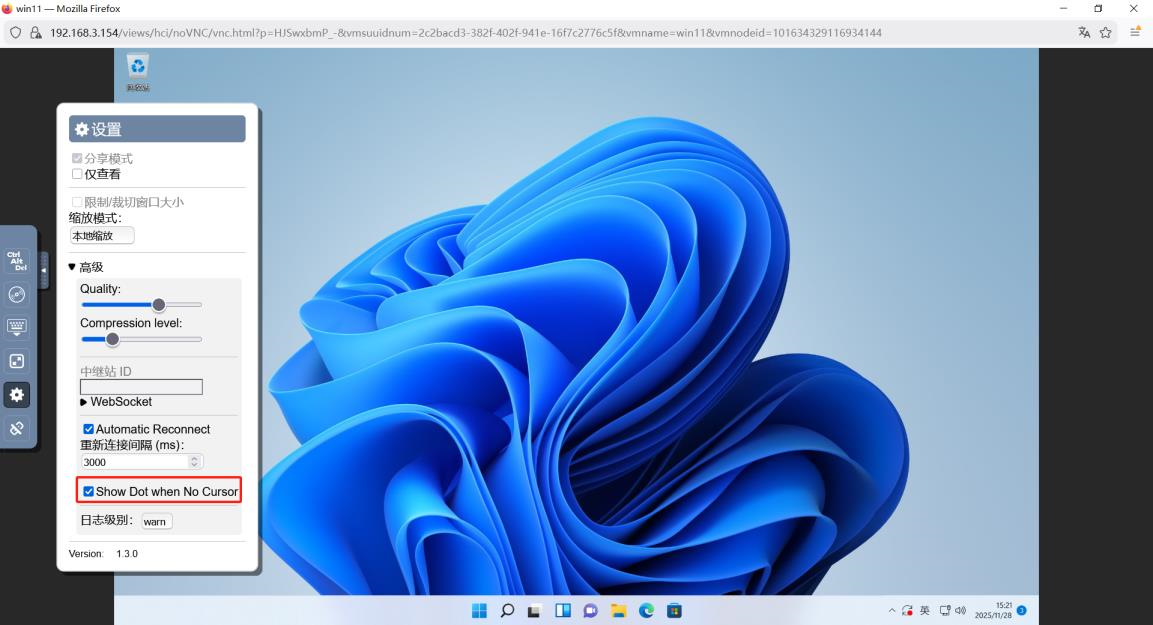Enable the 仅查看 view-only checkbox

pos(77,173)
